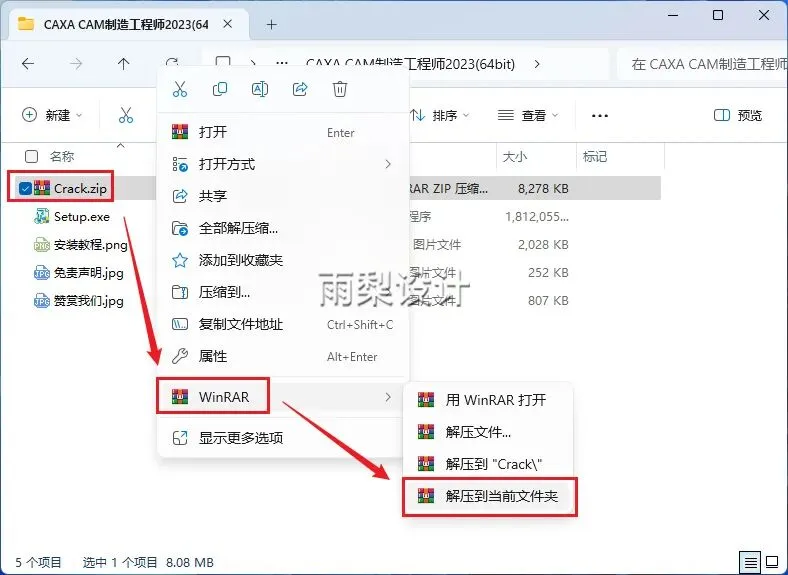This screenshot has width=788, height=575.
Task: Expand the WinRAR submenu arrow
Action: coord(387,397)
